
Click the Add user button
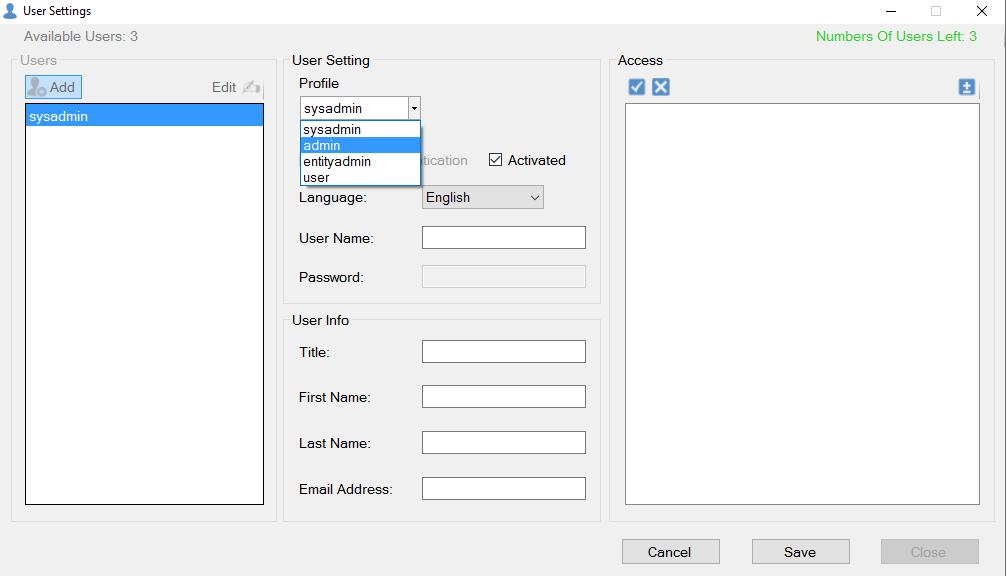pos(53,87)
